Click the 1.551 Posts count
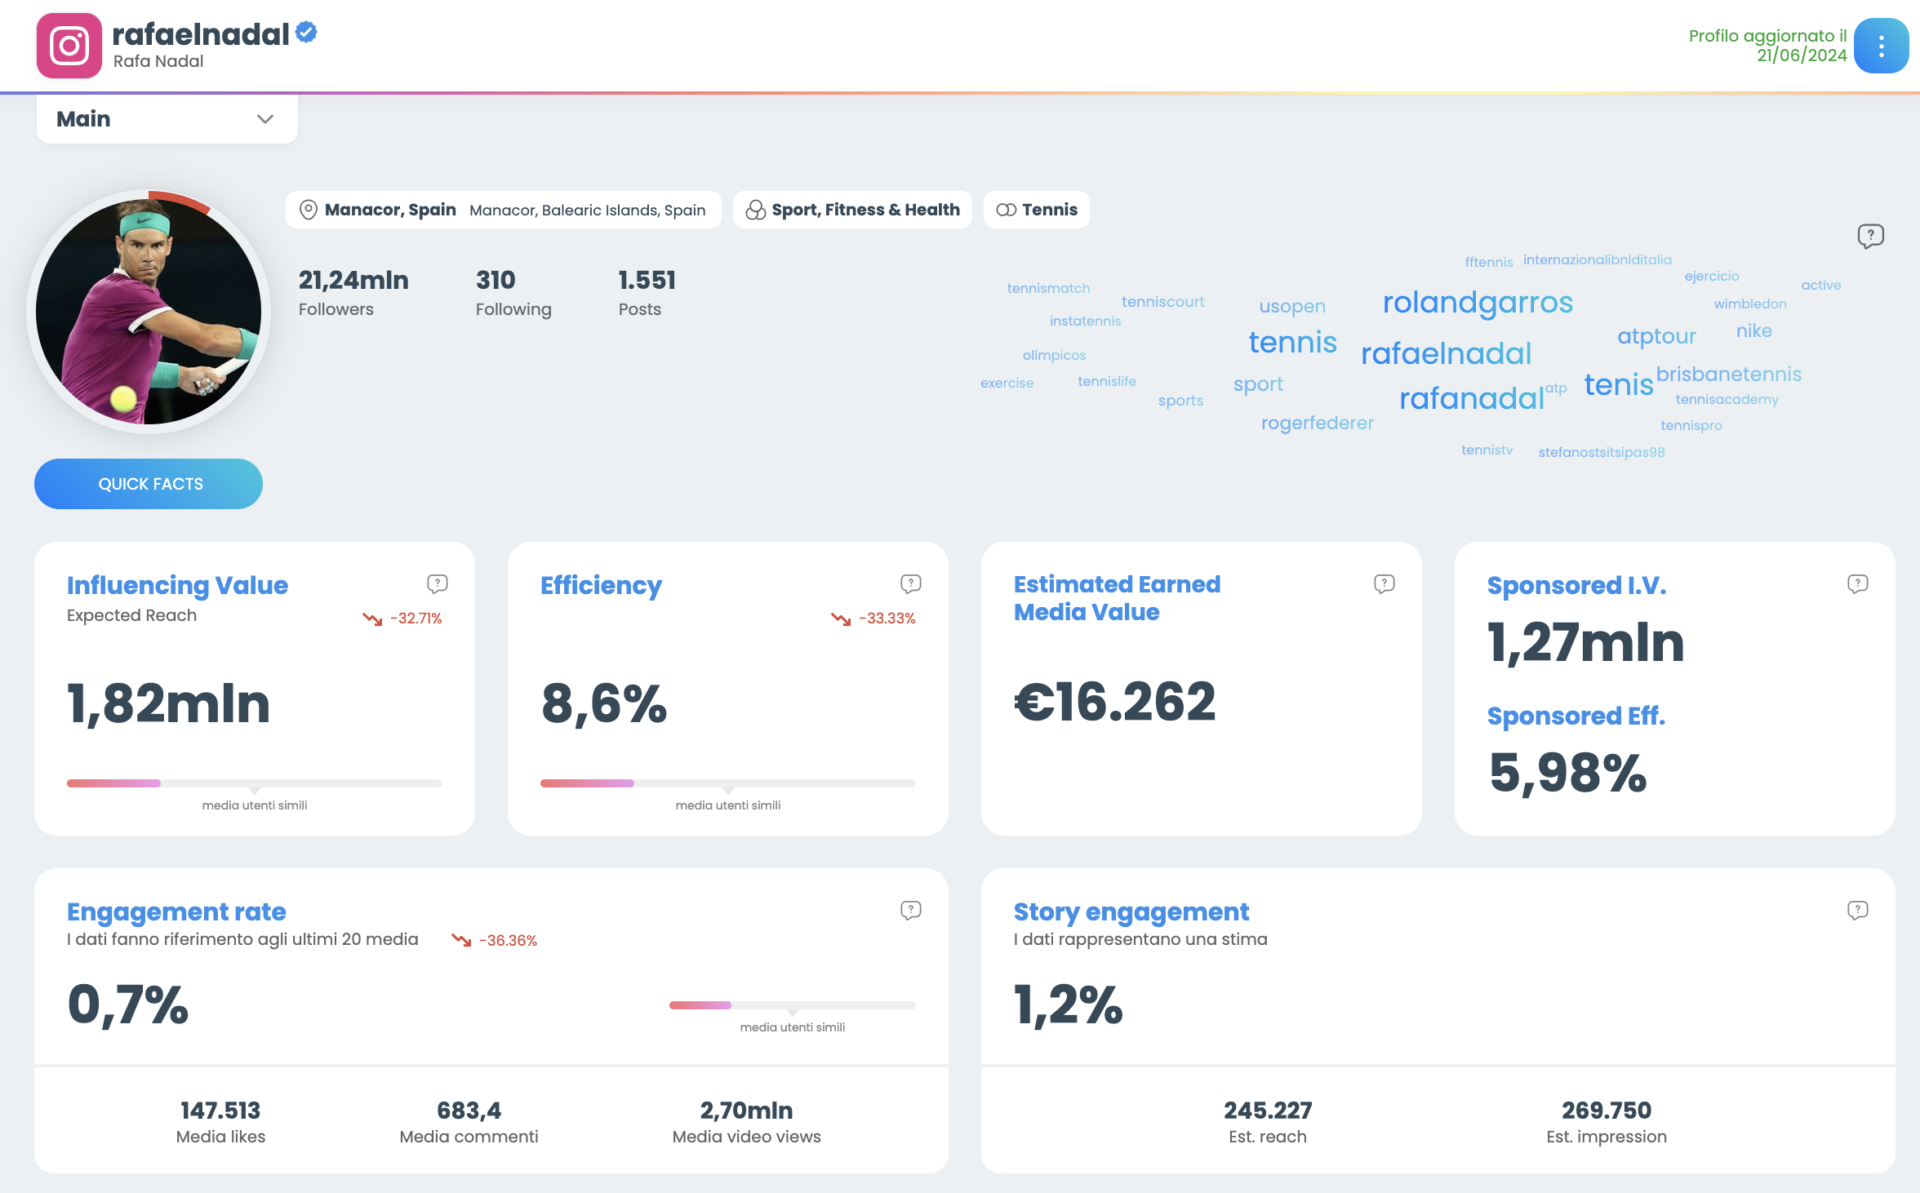Image resolution: width=1920 pixels, height=1193 pixels. point(647,280)
